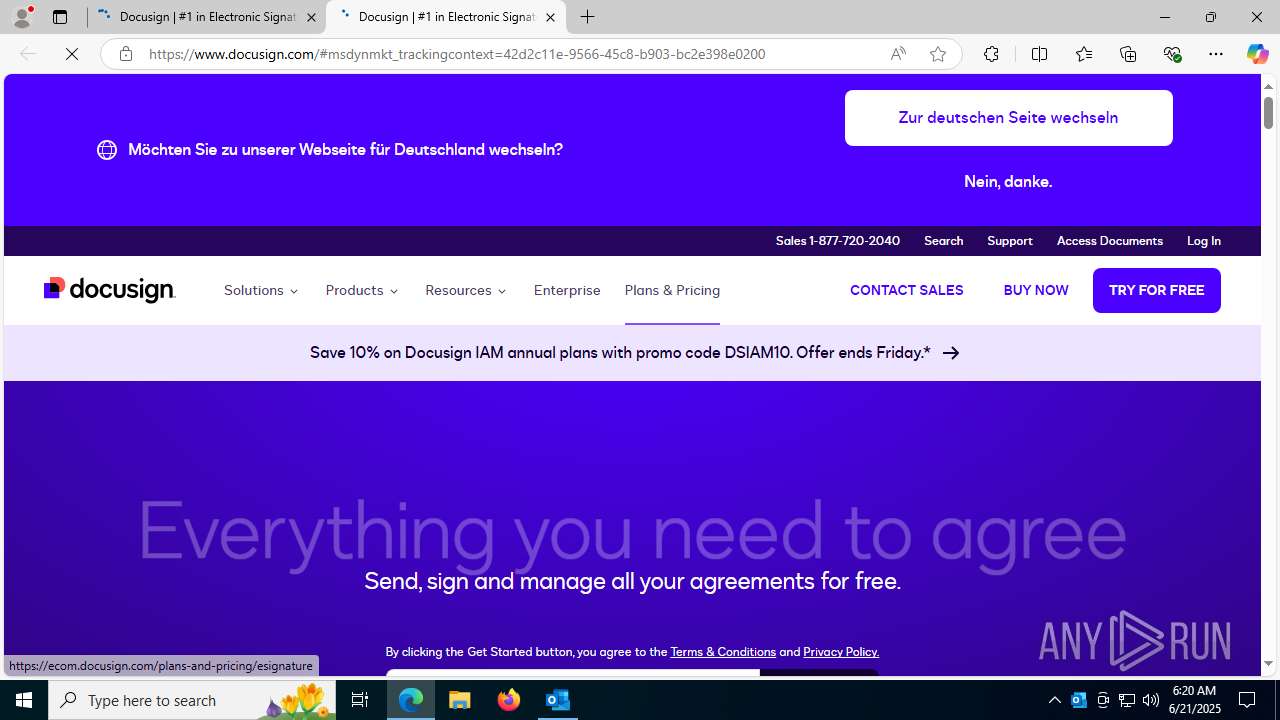Open the Extensions icon
The height and width of the screenshot is (720, 1280).
pyautogui.click(x=991, y=54)
